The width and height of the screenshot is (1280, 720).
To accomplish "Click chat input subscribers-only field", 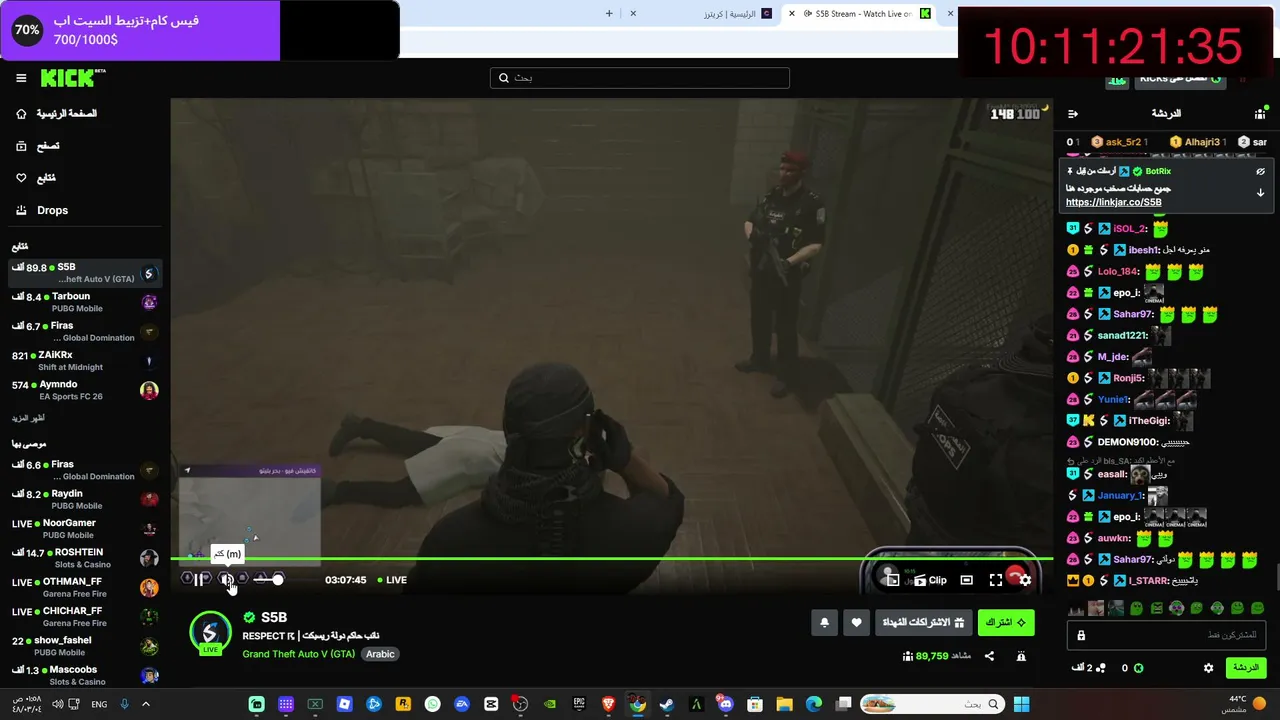I will pos(1166,635).
